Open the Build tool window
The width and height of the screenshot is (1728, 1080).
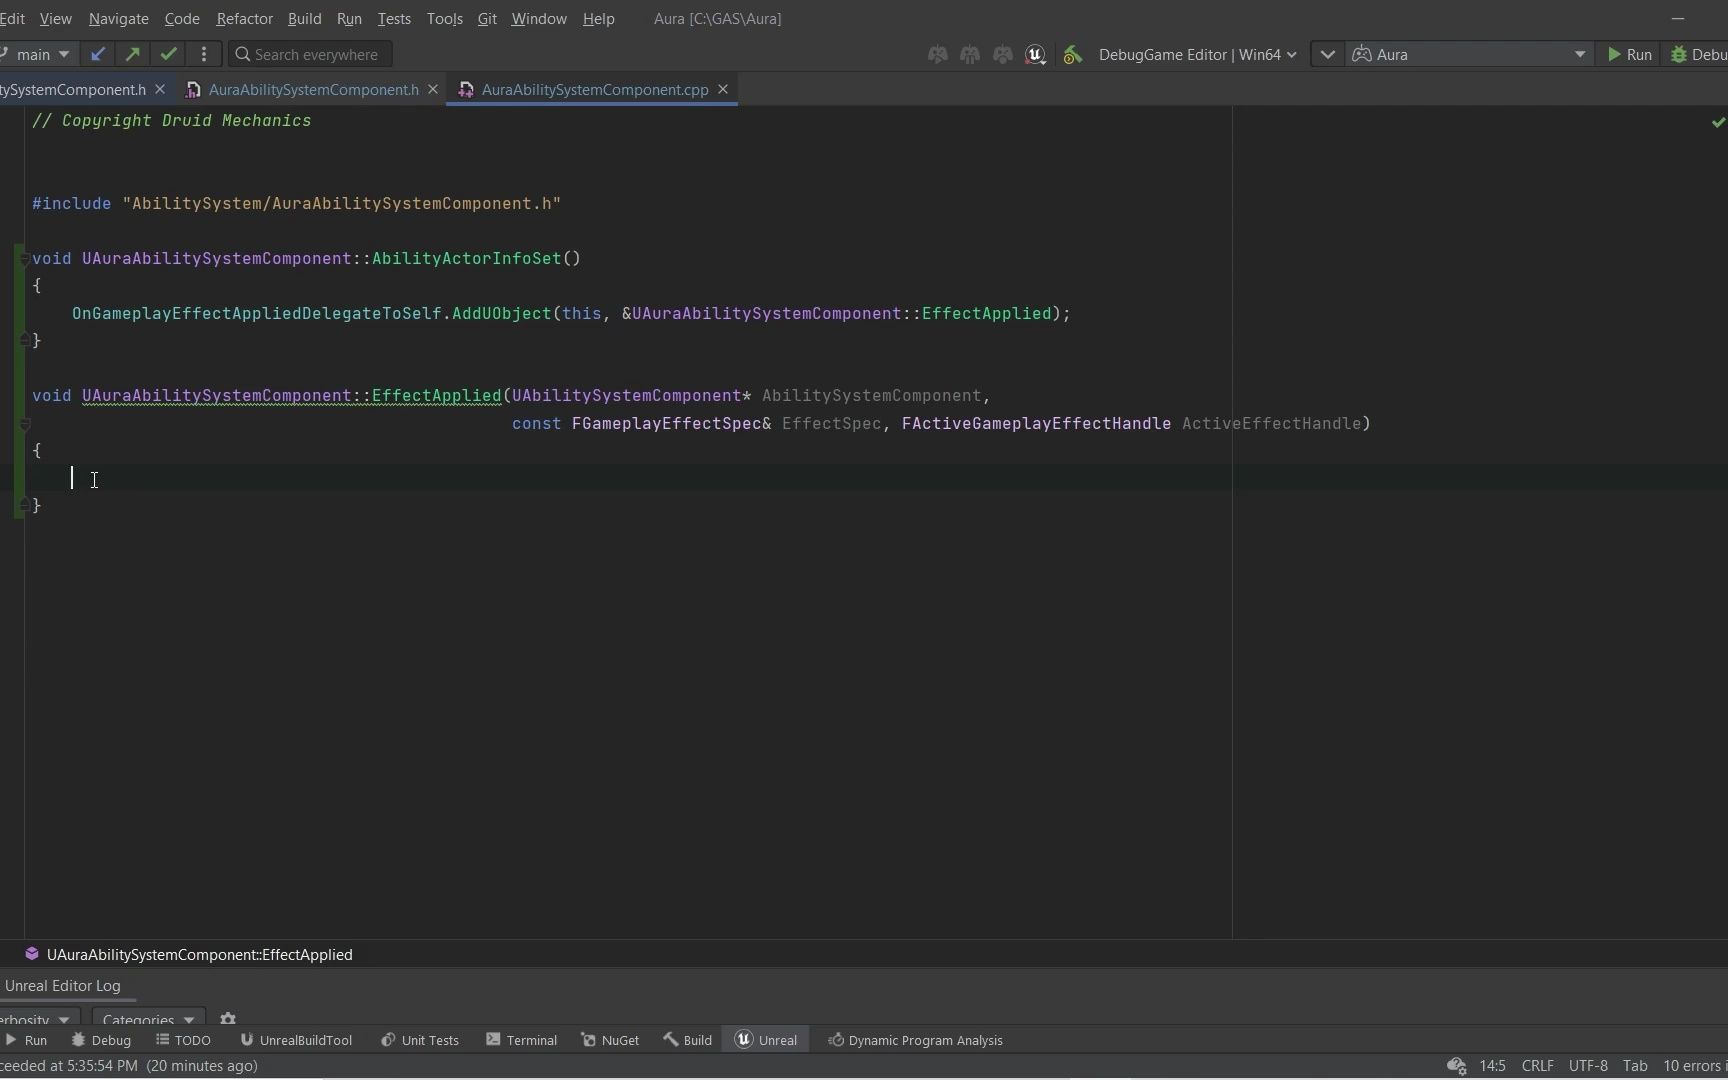pyautogui.click(x=688, y=1041)
